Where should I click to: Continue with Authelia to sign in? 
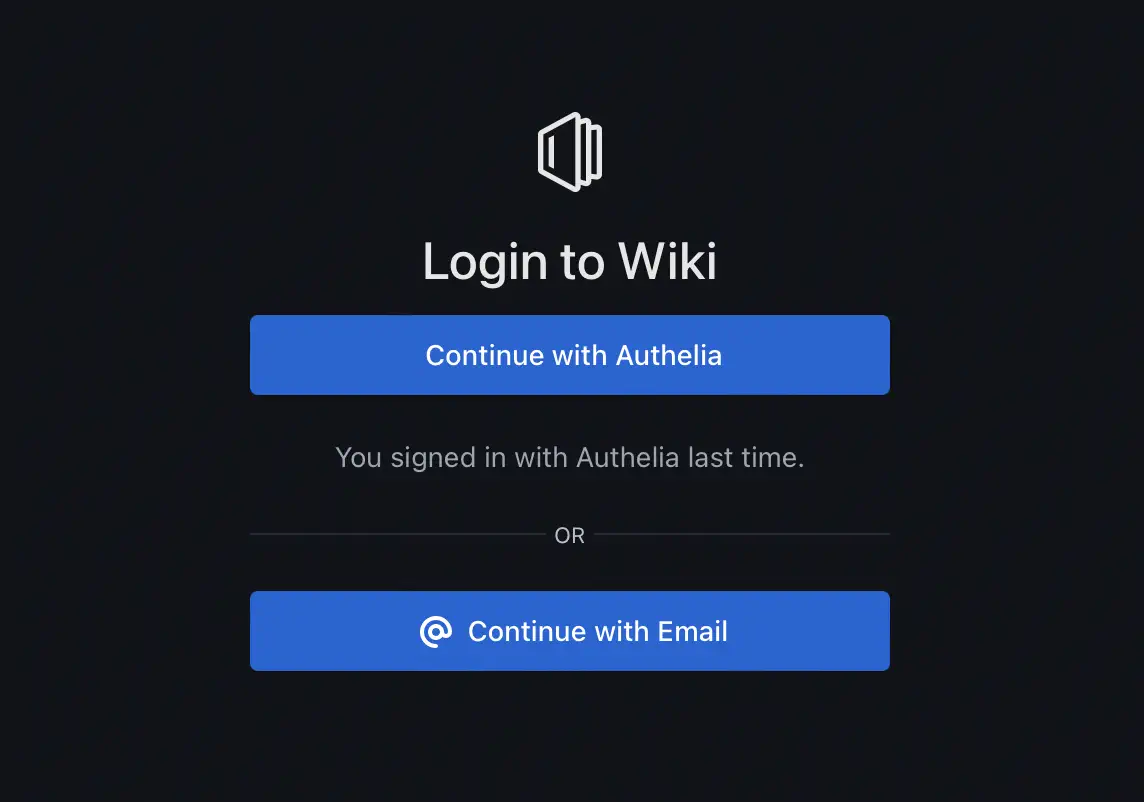(x=570, y=355)
